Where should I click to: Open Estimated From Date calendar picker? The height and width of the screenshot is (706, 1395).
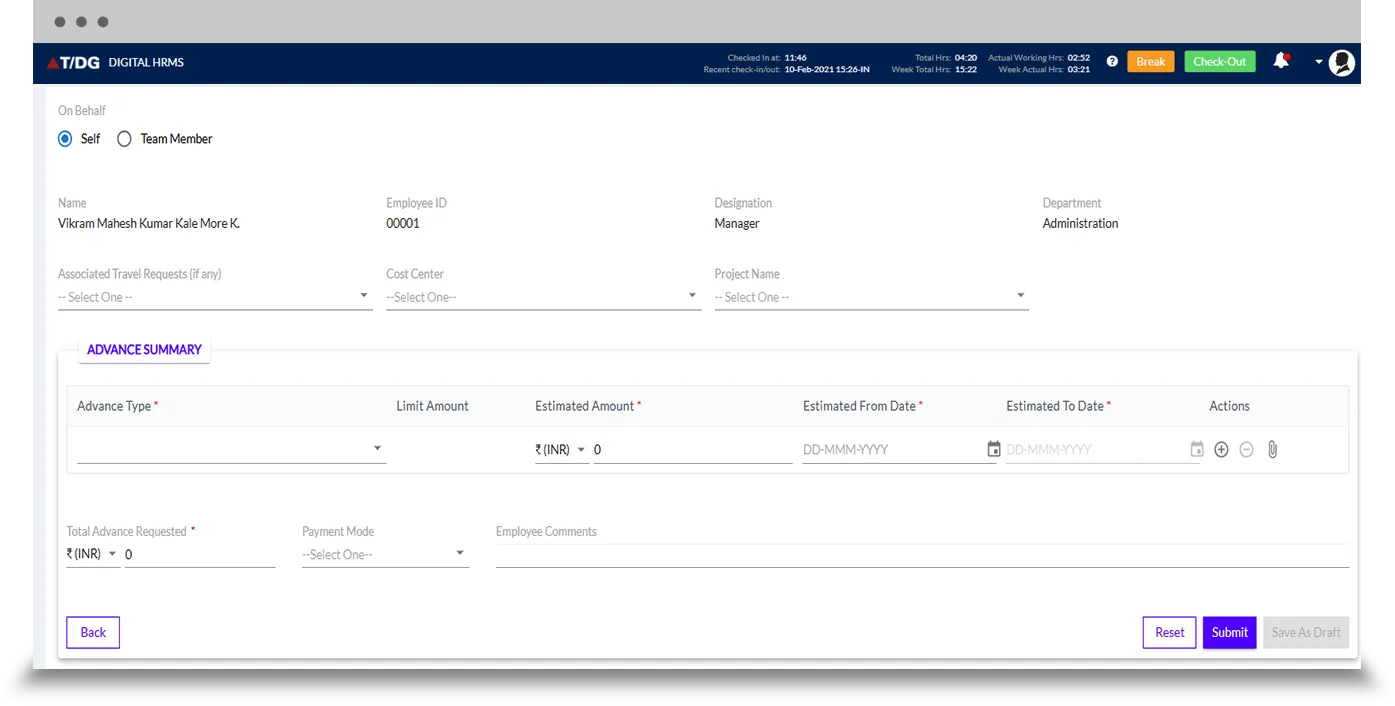tap(993, 450)
